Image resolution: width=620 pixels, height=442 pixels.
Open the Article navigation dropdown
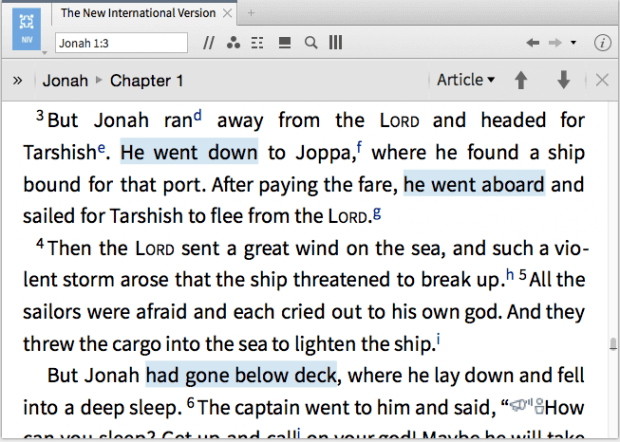pyautogui.click(x=466, y=80)
